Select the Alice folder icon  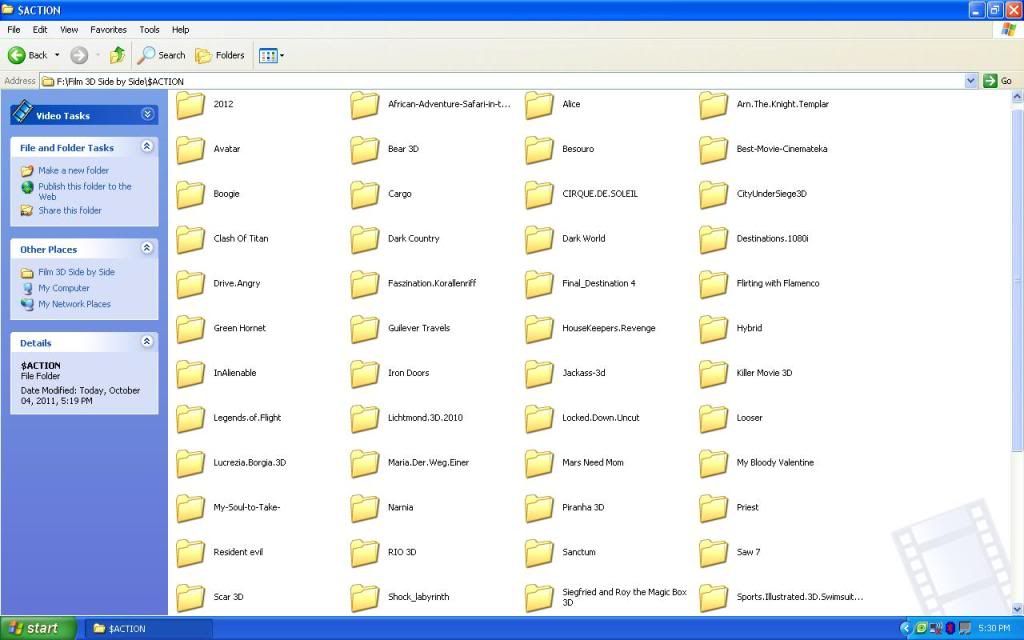coord(539,105)
